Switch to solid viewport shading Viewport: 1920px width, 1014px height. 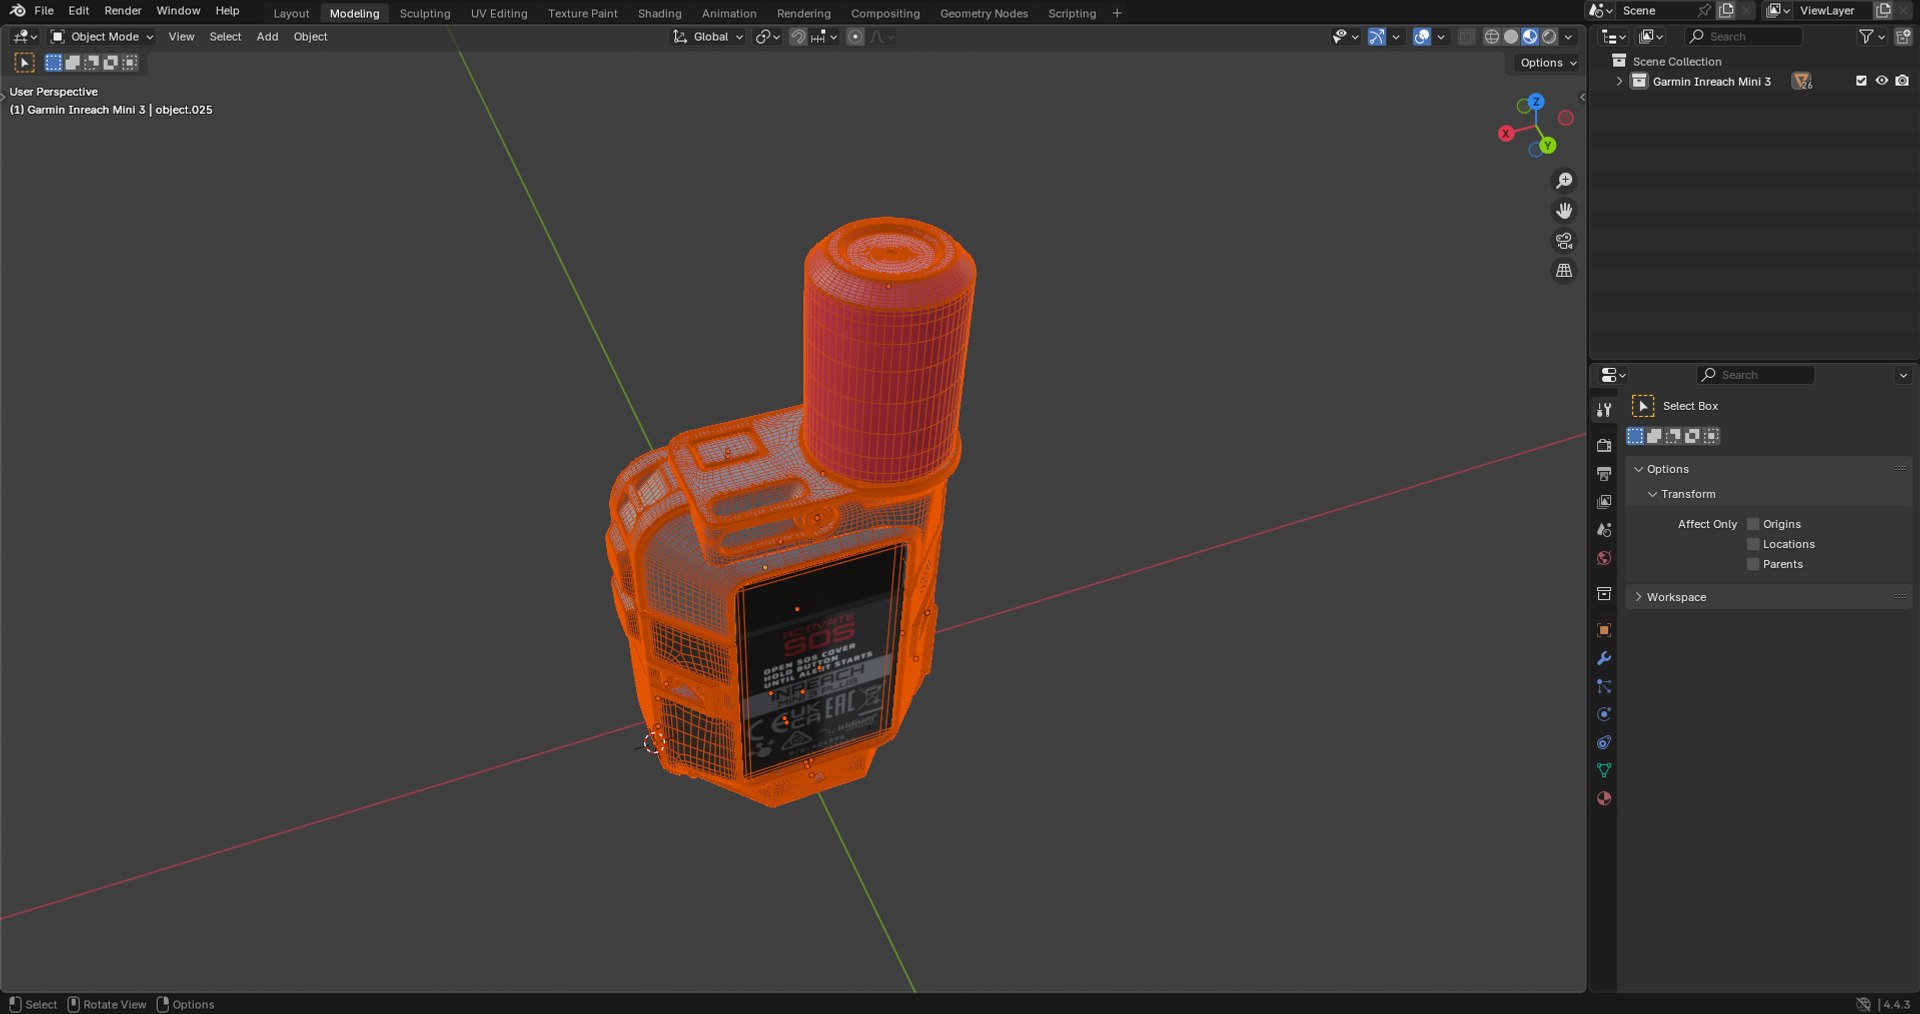(1511, 37)
